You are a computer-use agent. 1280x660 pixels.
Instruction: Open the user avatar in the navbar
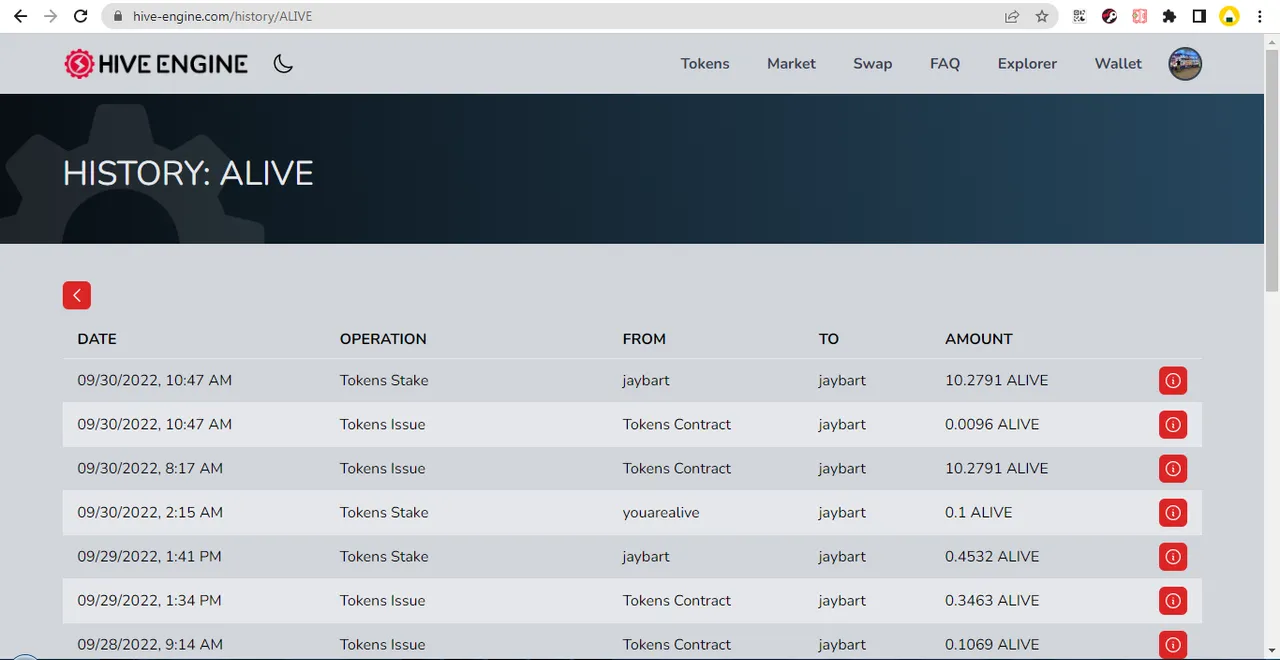pos(1185,64)
